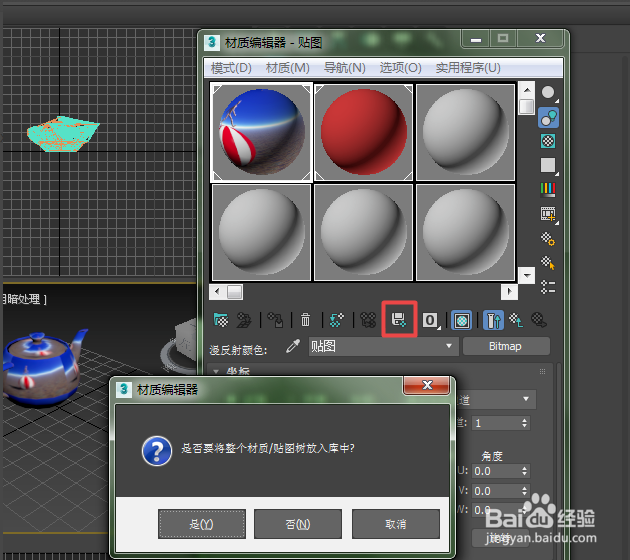
Task: Click the V angle value field 0.0
Action: click(496, 491)
